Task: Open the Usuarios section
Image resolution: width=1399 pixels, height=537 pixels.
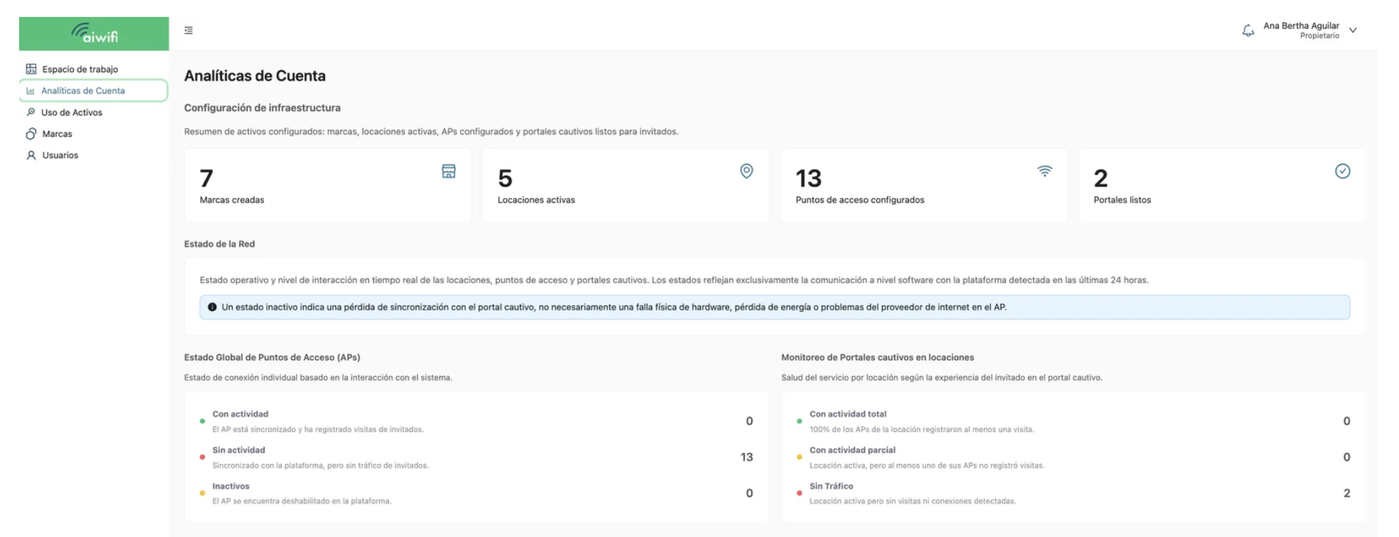Action: click(x=60, y=156)
